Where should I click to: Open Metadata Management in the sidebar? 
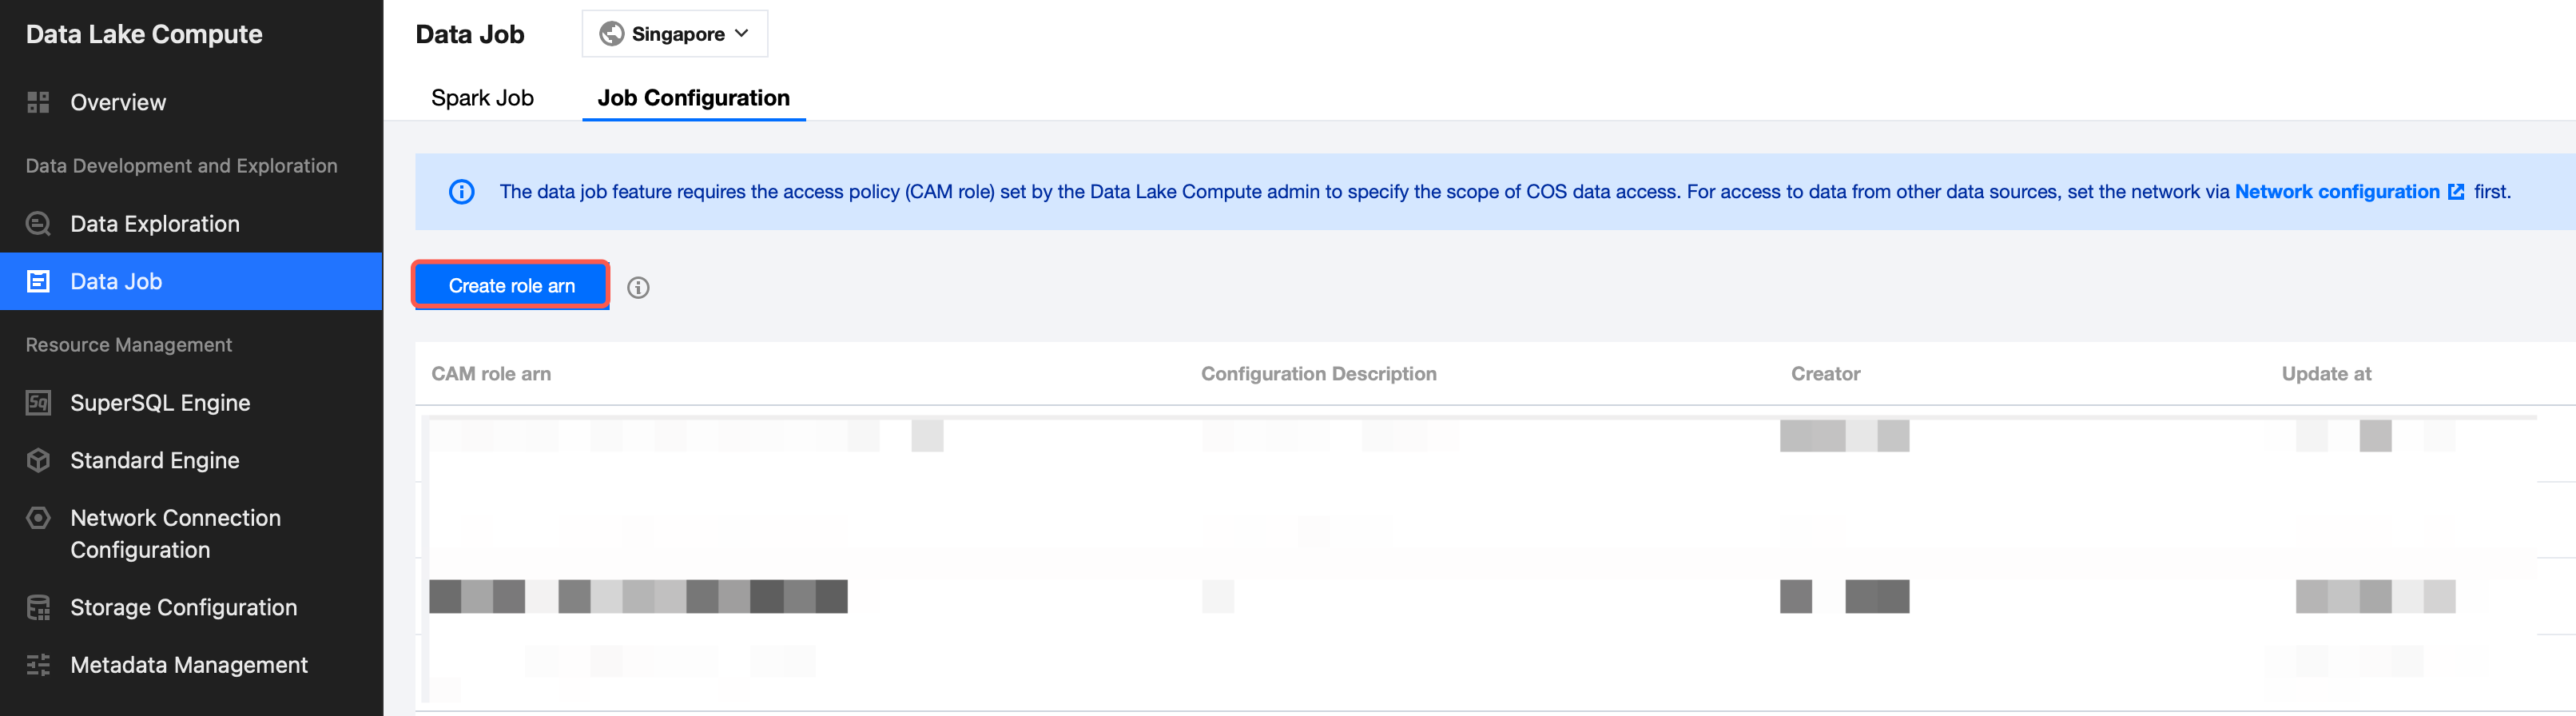point(189,665)
